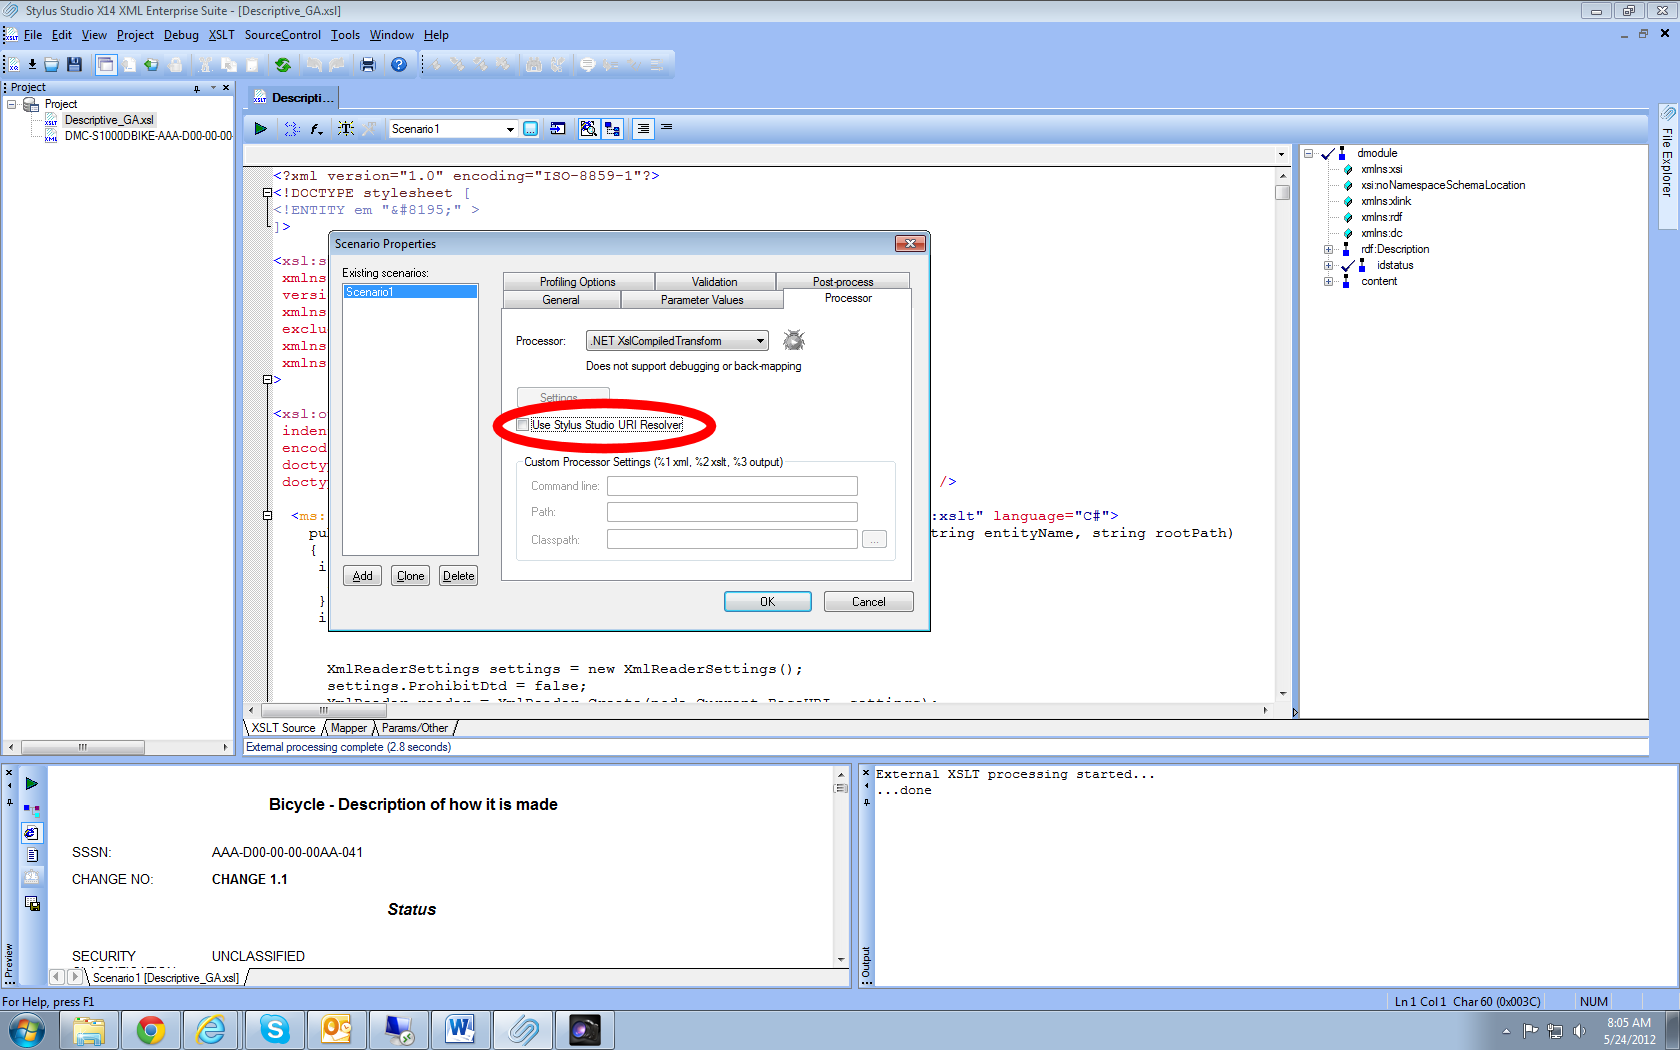Screen dimensions: 1680x1050
Task: Switch preview to text view icon
Action: click(x=32, y=855)
